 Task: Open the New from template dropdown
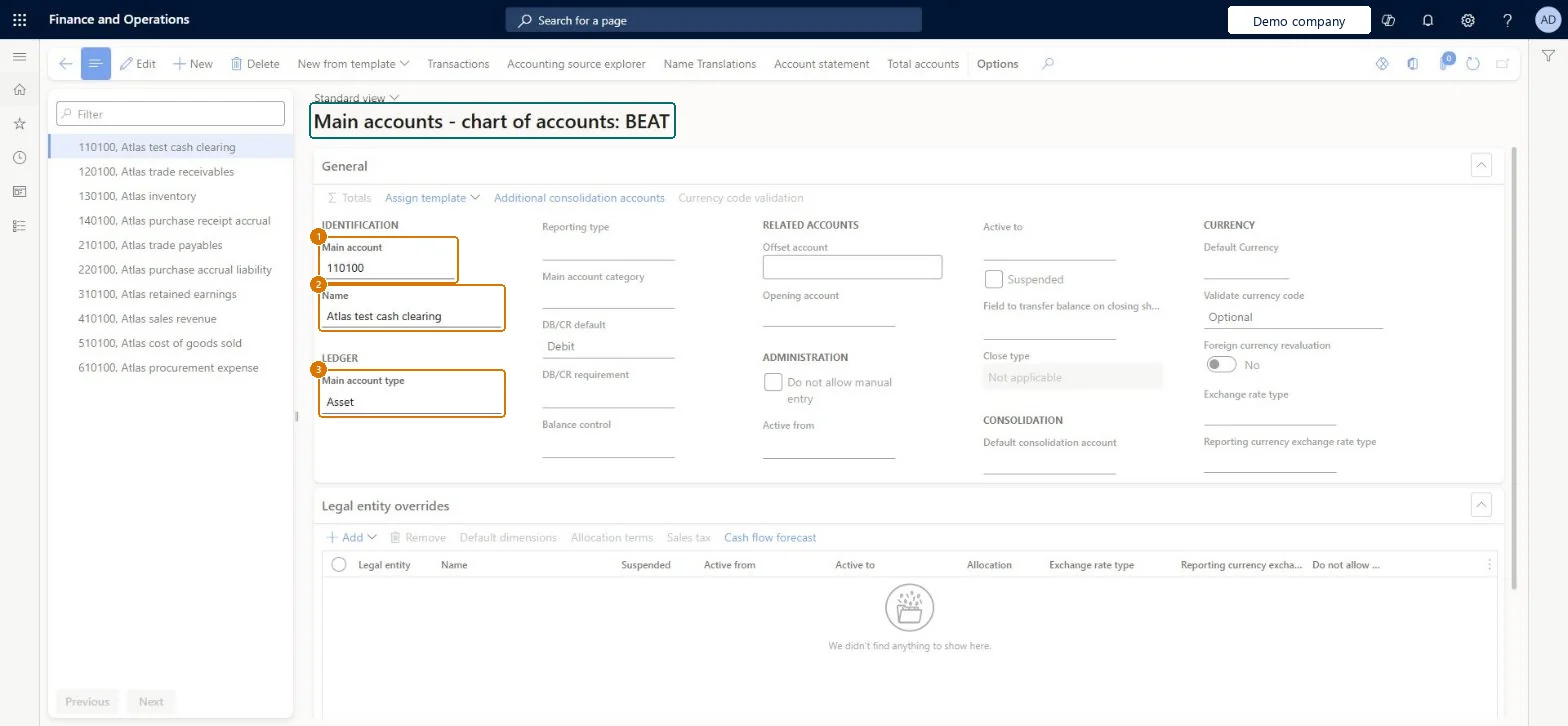click(x=354, y=63)
